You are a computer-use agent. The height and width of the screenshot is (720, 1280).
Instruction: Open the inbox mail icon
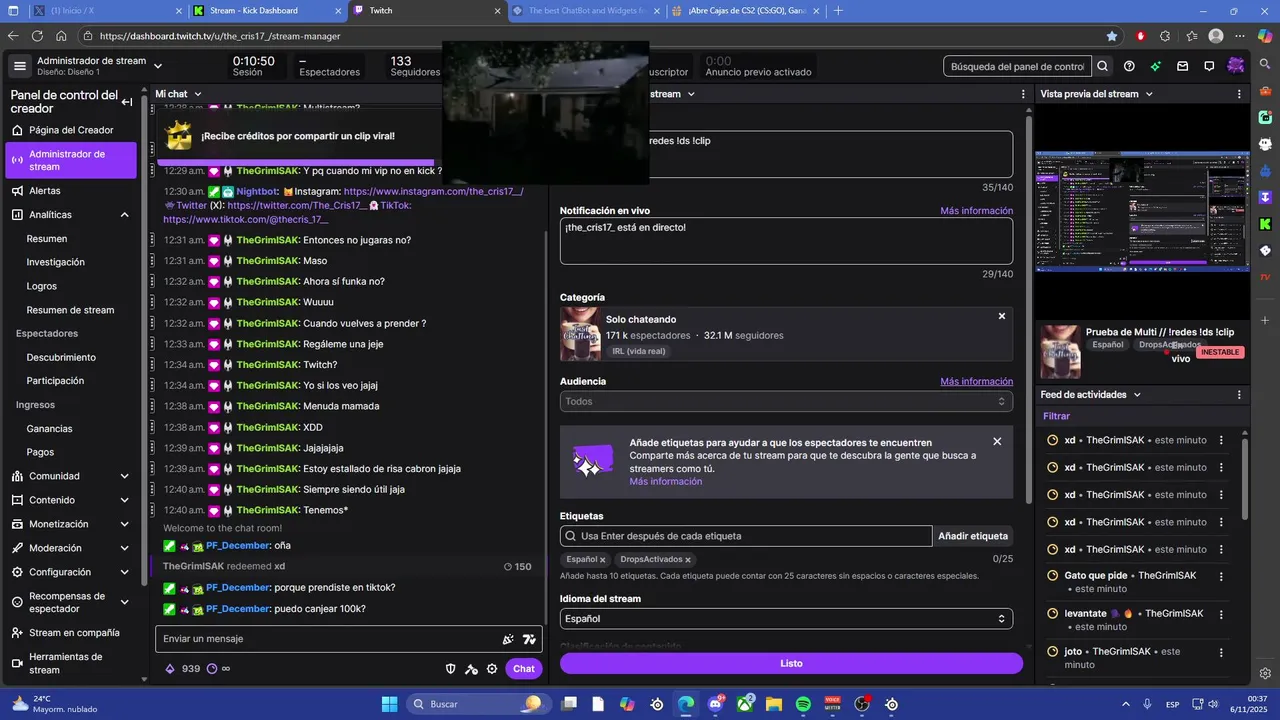(1182, 66)
